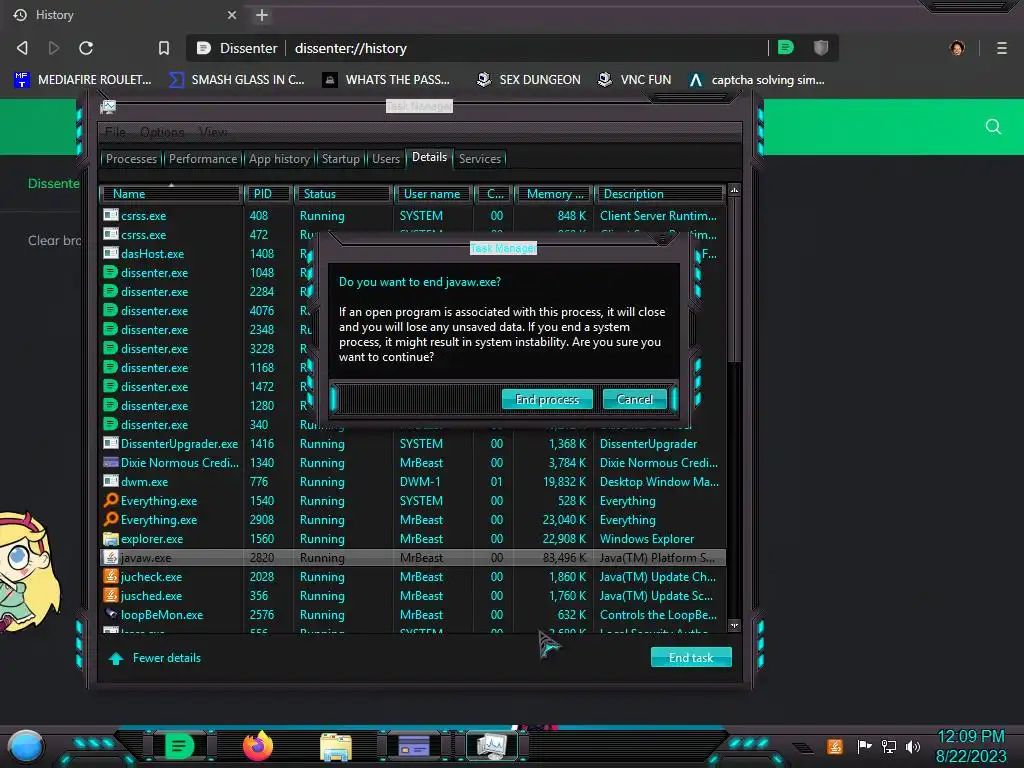The image size is (1024, 768).
Task: Sort by the Description column header
Action: tap(660, 194)
